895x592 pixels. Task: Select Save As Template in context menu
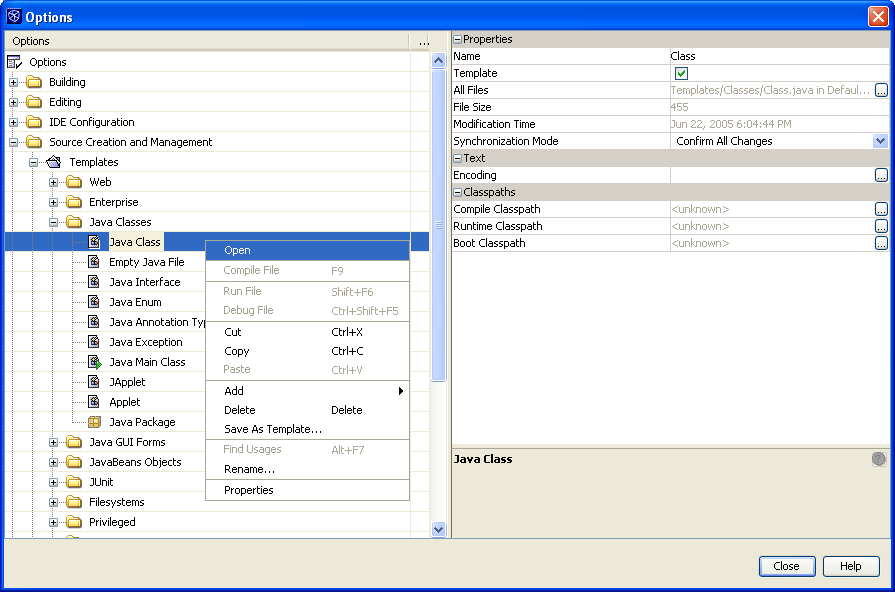[272, 429]
